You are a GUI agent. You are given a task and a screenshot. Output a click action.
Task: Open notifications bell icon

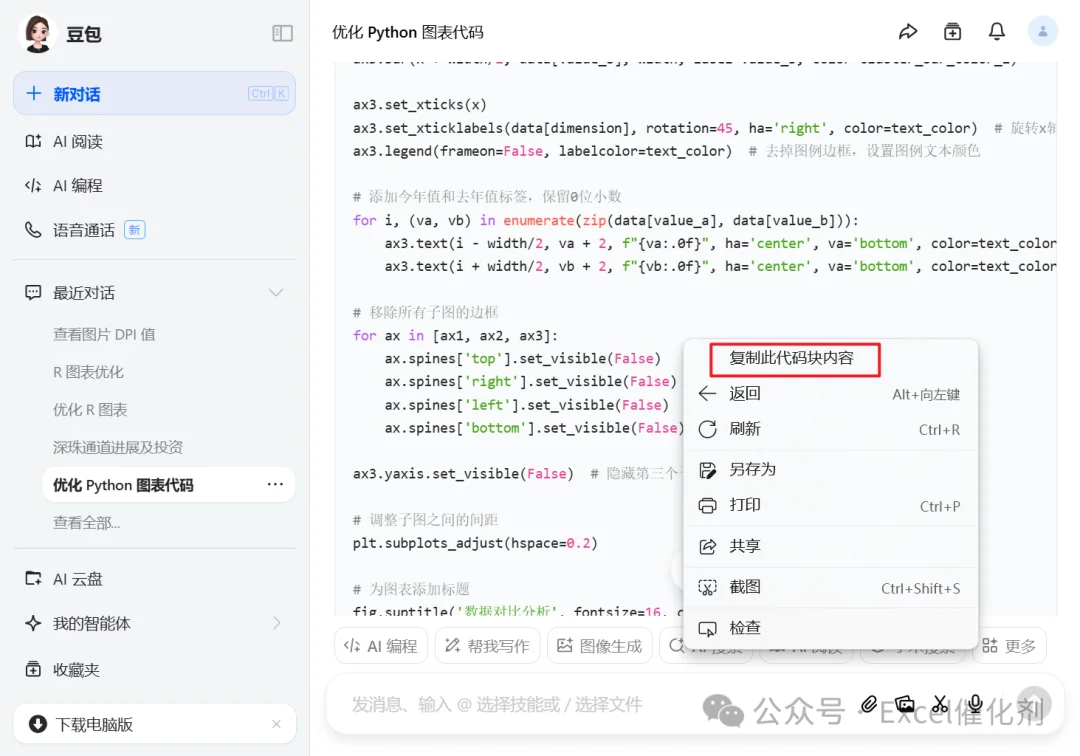point(997,32)
